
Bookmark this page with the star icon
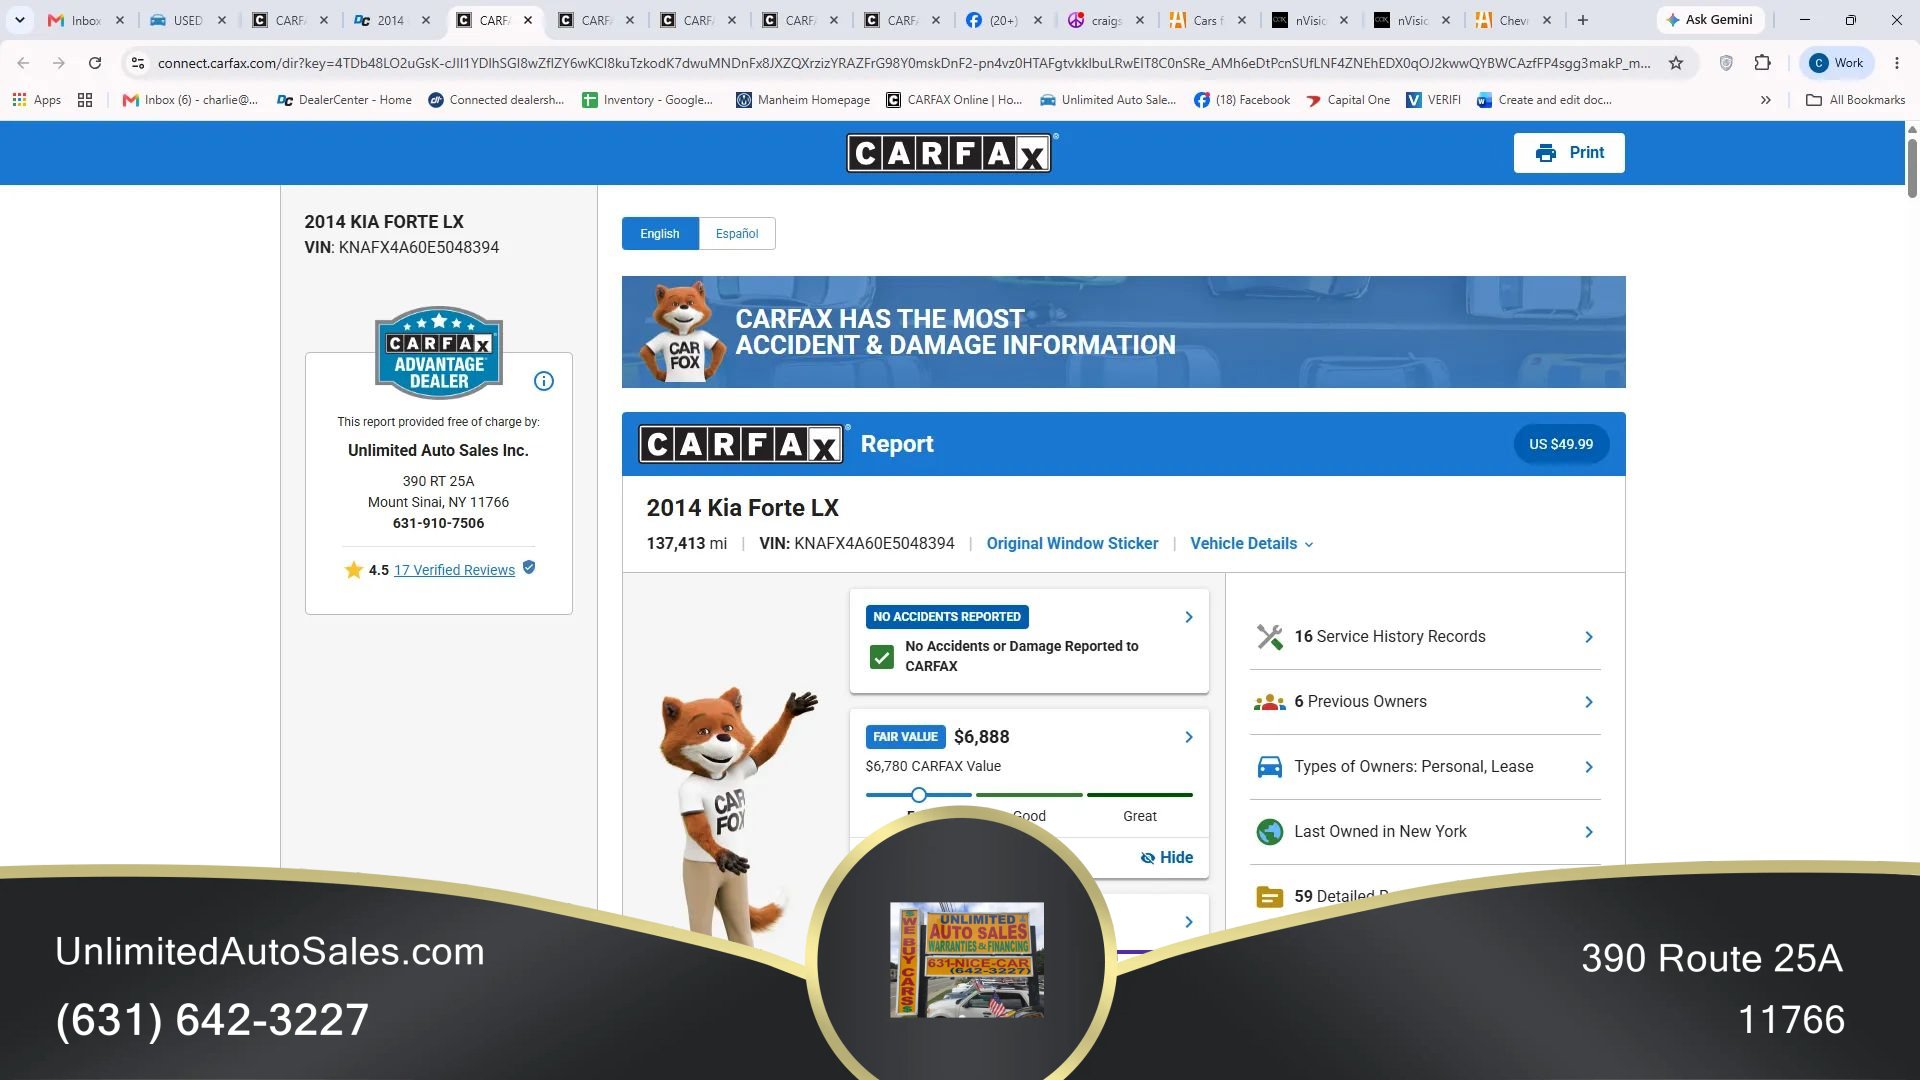1676,63
